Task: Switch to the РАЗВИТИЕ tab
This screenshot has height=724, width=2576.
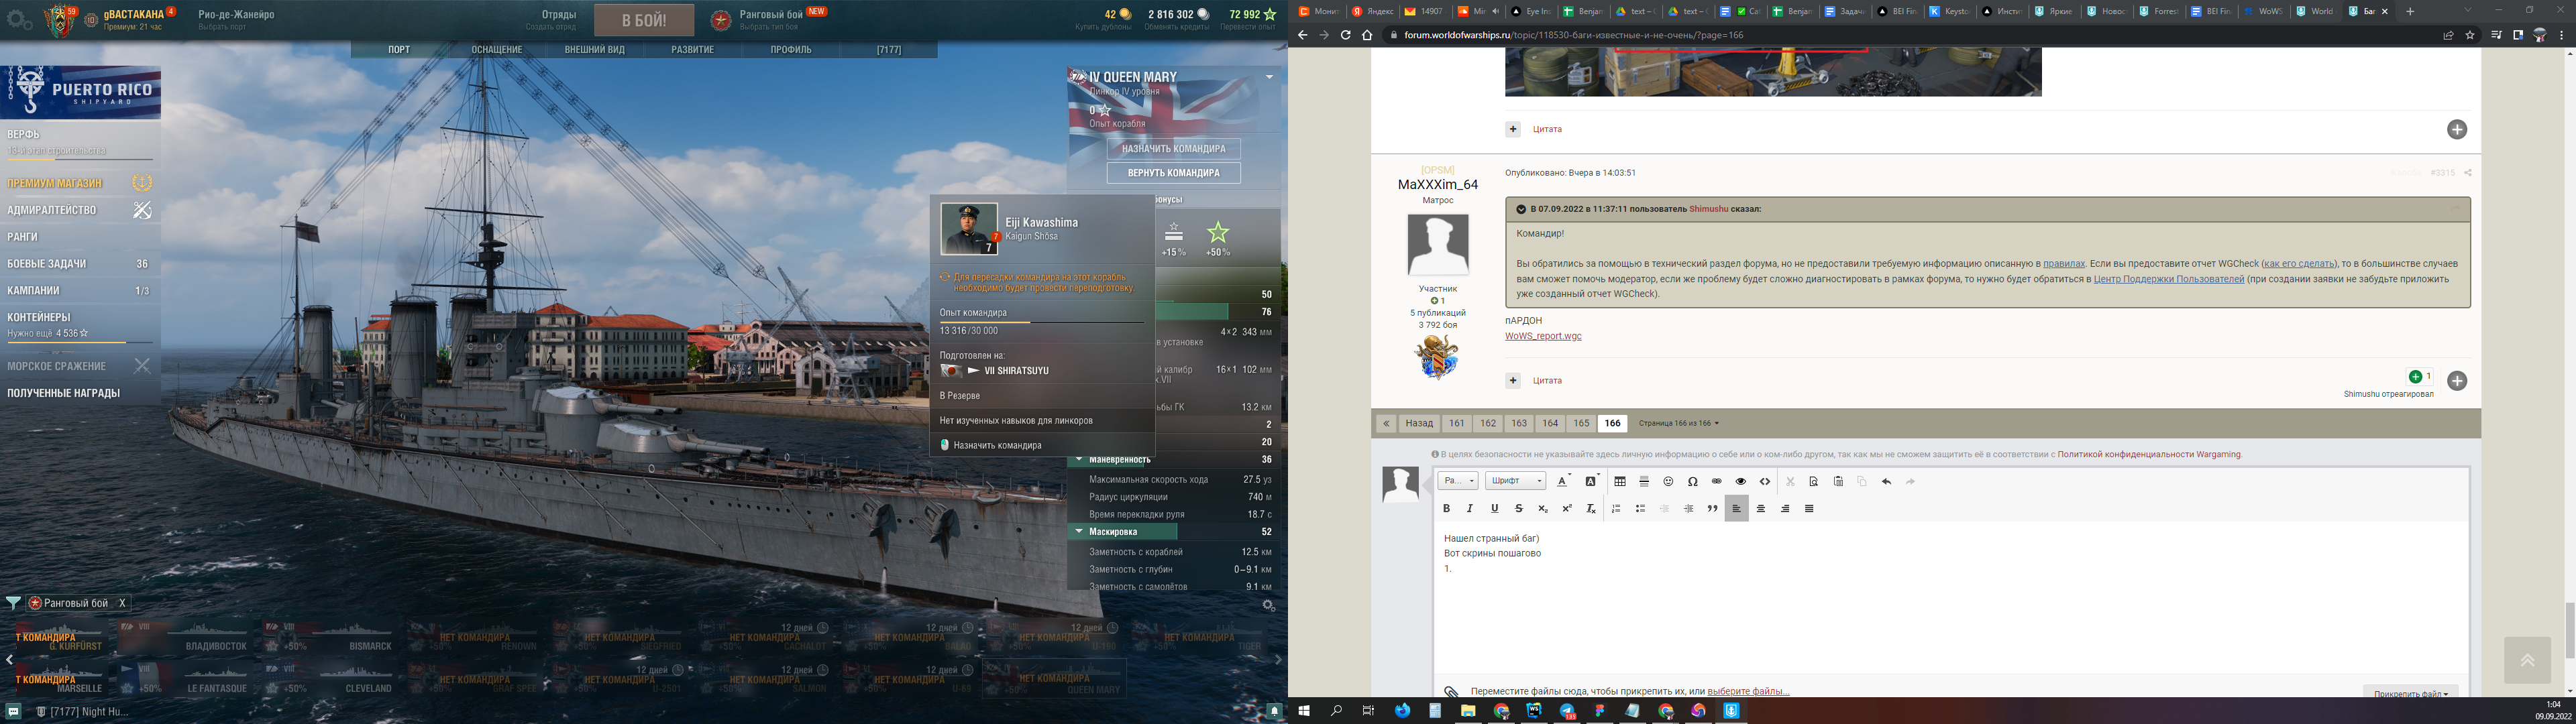Action: coord(692,50)
